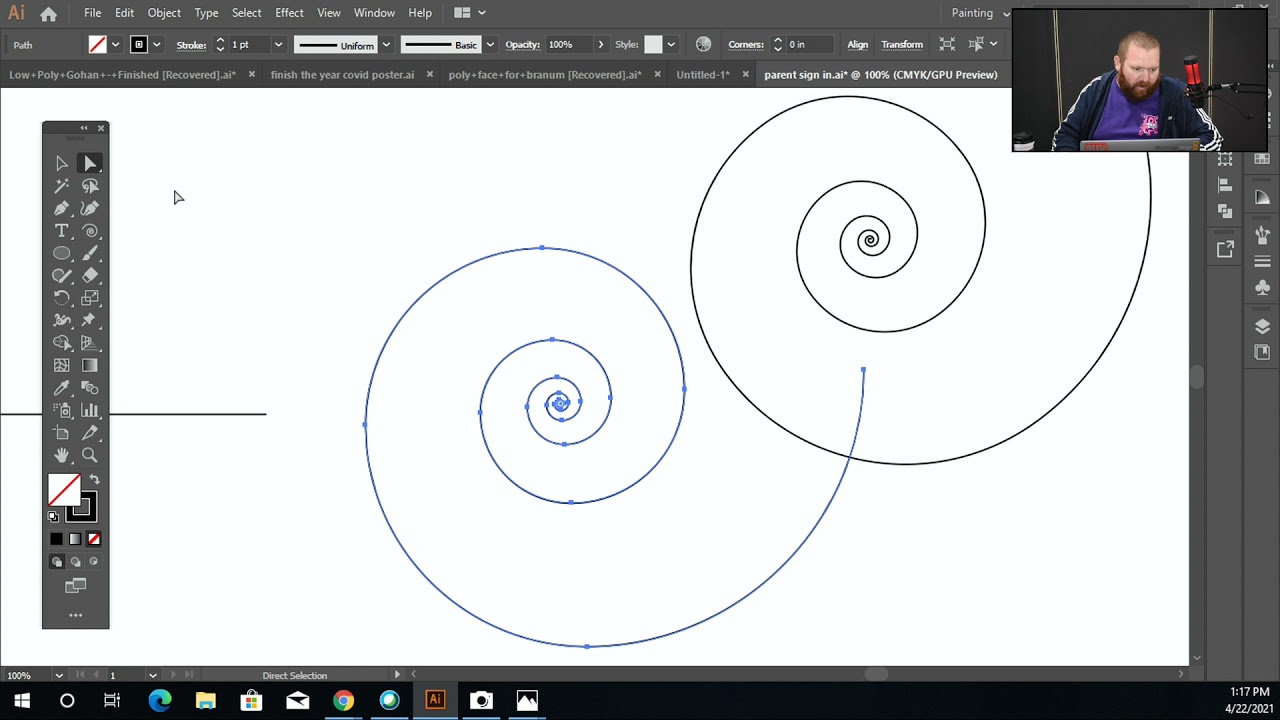1280x720 pixels.
Task: Set Gradient mode button below swatches
Action: (75, 539)
